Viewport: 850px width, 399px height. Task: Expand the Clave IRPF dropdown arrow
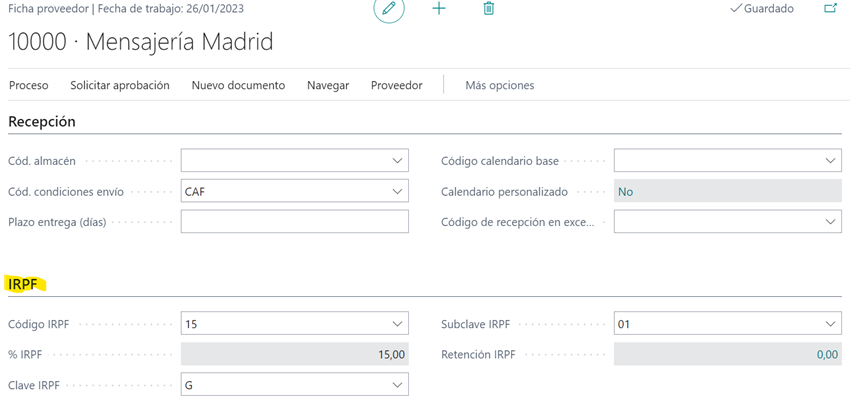coord(397,385)
